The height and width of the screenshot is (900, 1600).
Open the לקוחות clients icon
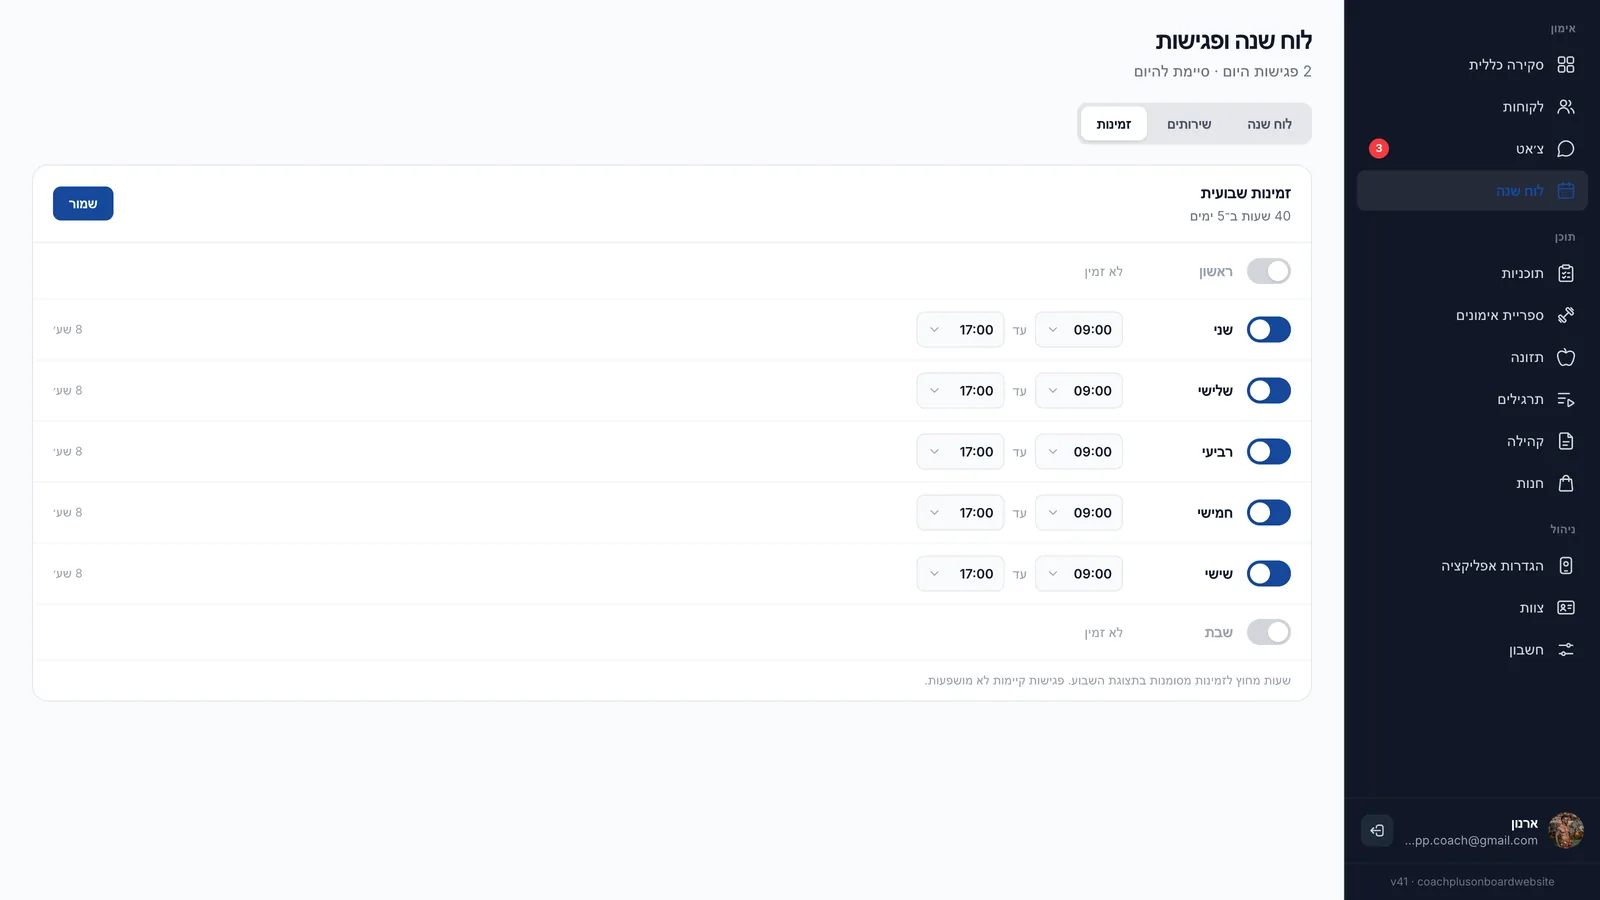(x=1566, y=107)
